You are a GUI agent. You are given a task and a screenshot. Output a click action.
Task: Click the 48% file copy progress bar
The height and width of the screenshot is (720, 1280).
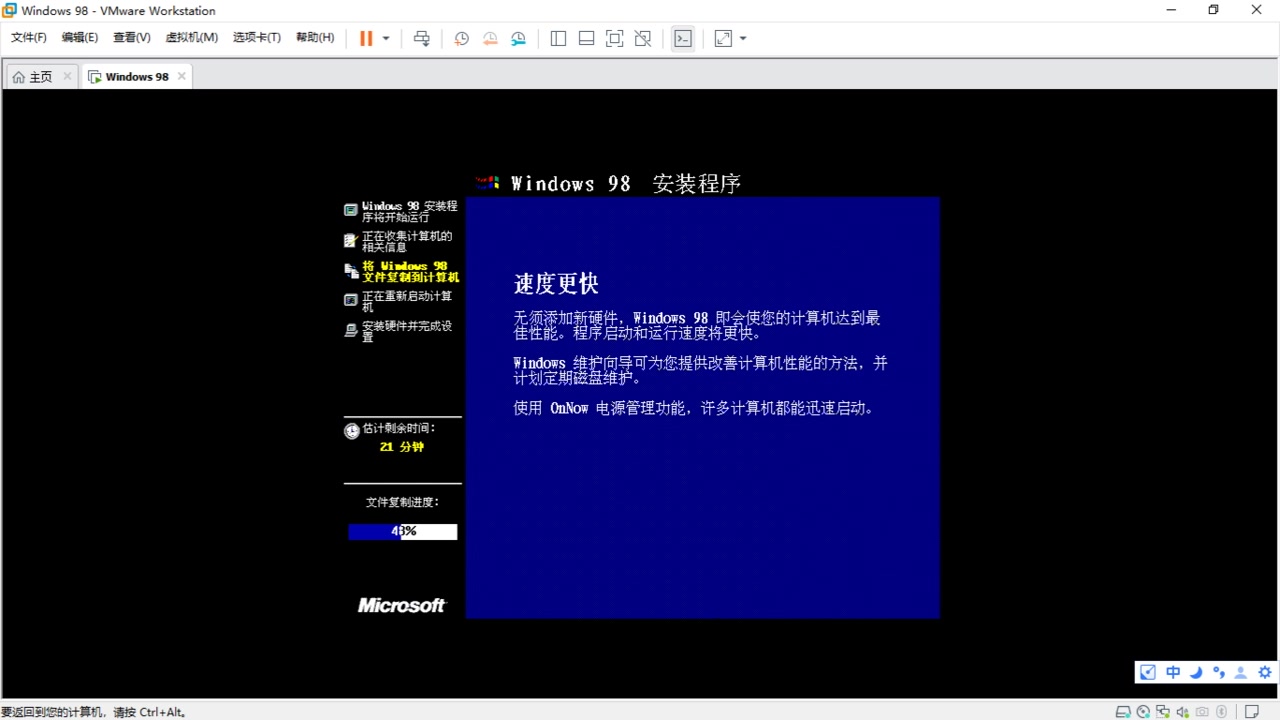(402, 531)
